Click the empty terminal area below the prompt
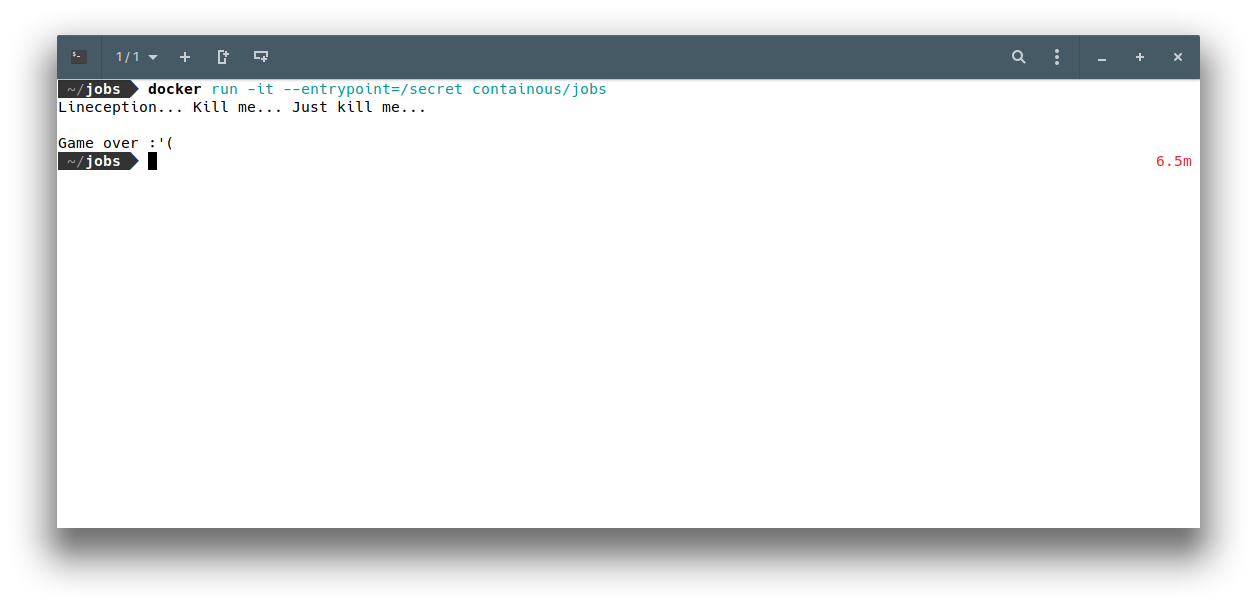This screenshot has width=1257, height=607. click(628, 348)
